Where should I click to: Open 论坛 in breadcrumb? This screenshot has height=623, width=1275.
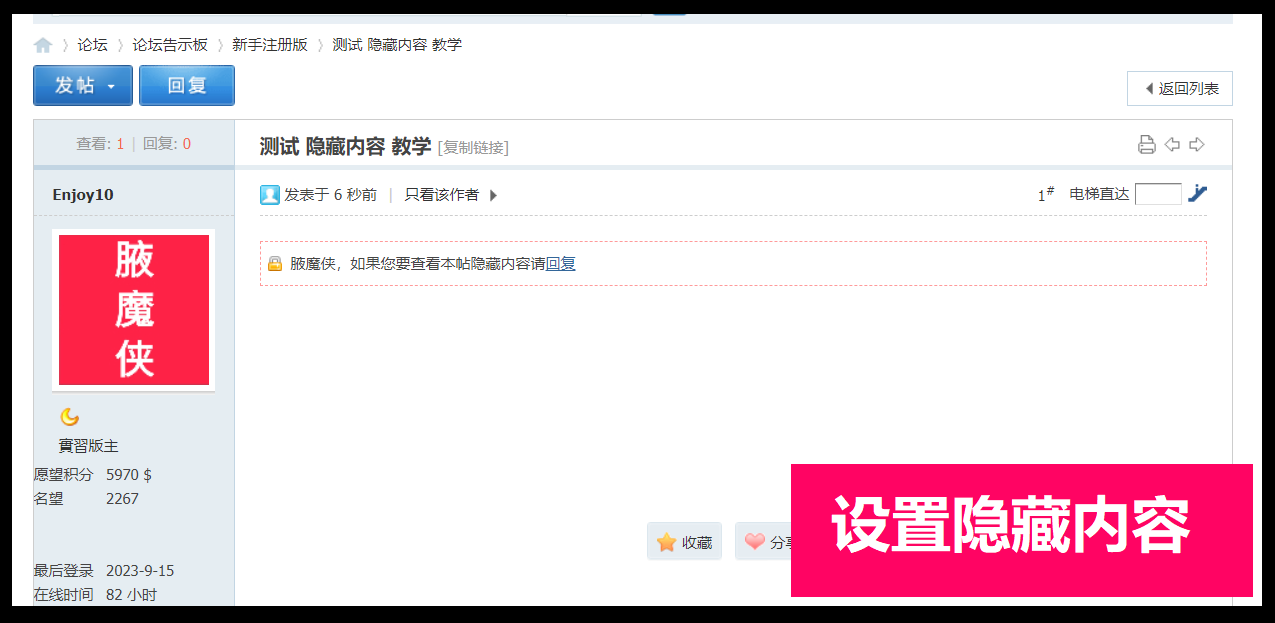tap(93, 45)
